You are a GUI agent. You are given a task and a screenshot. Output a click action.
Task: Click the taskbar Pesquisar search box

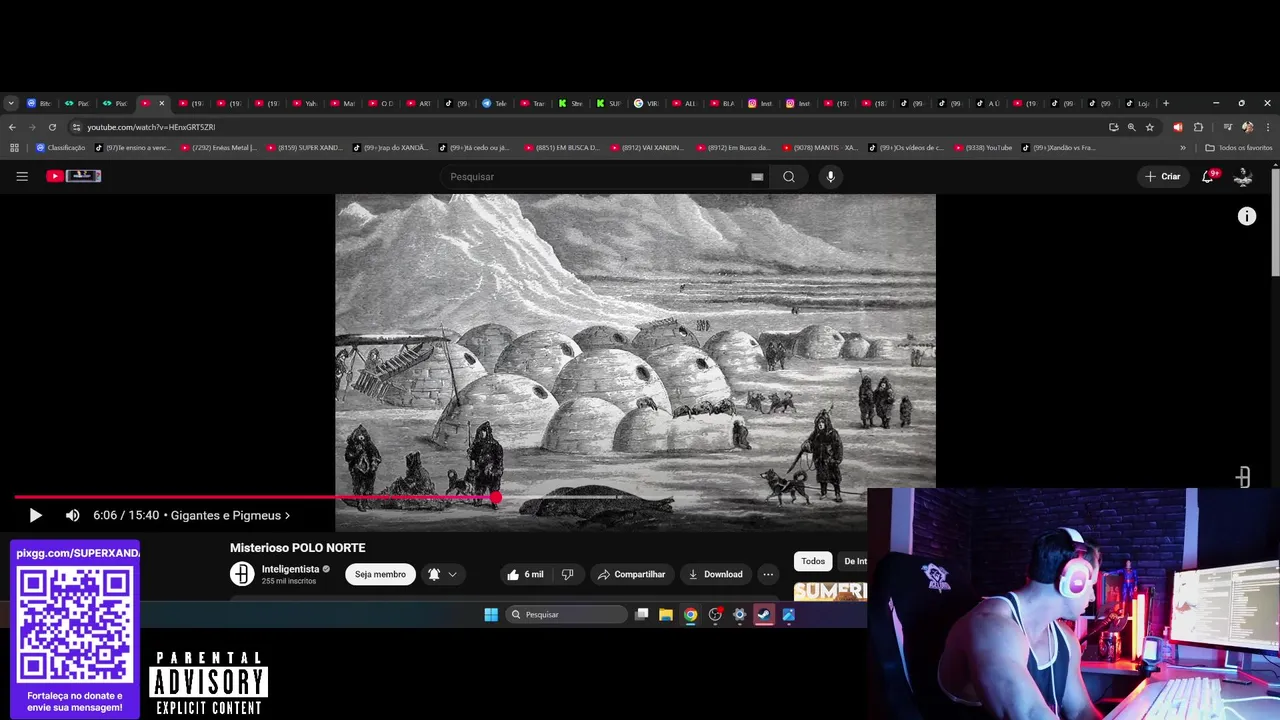(x=566, y=615)
